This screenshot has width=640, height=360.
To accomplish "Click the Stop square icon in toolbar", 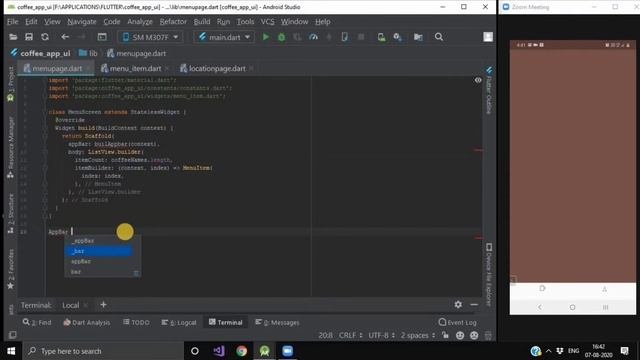I will coord(361,37).
